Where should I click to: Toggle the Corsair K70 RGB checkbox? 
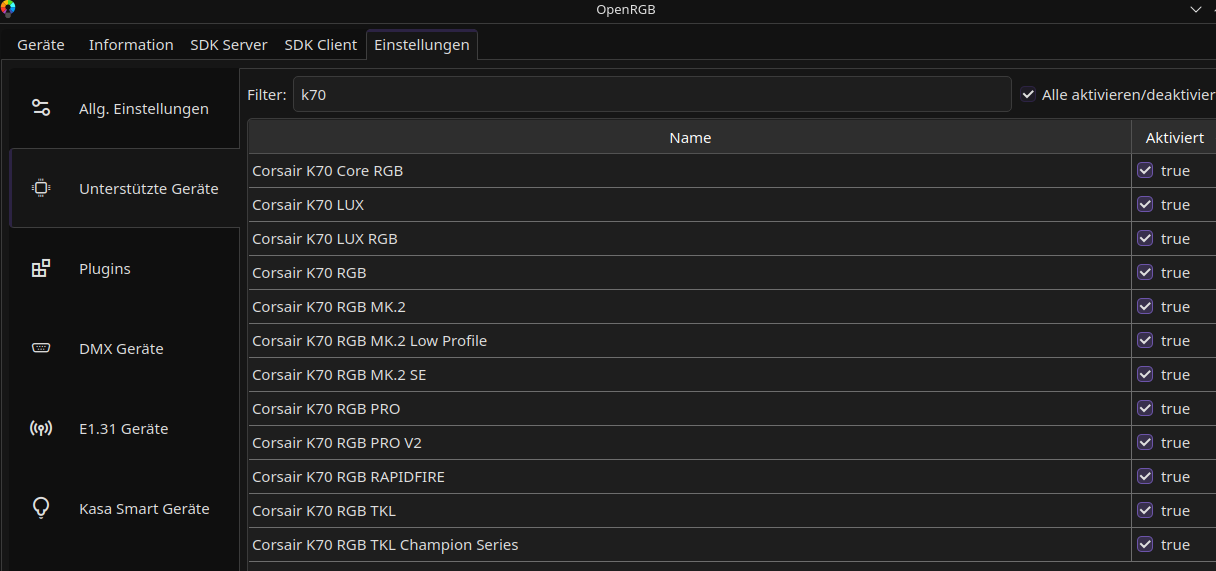click(x=1146, y=272)
